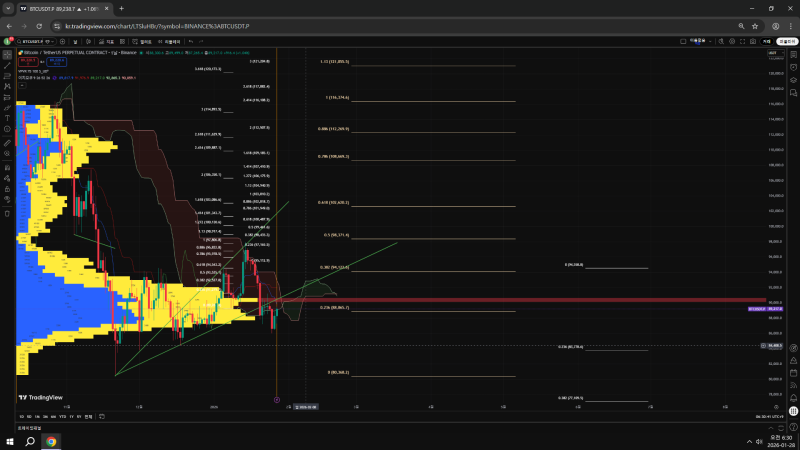Expand the layout name dropdown arrow
This screenshot has height=450, width=800.
[x=710, y=41]
